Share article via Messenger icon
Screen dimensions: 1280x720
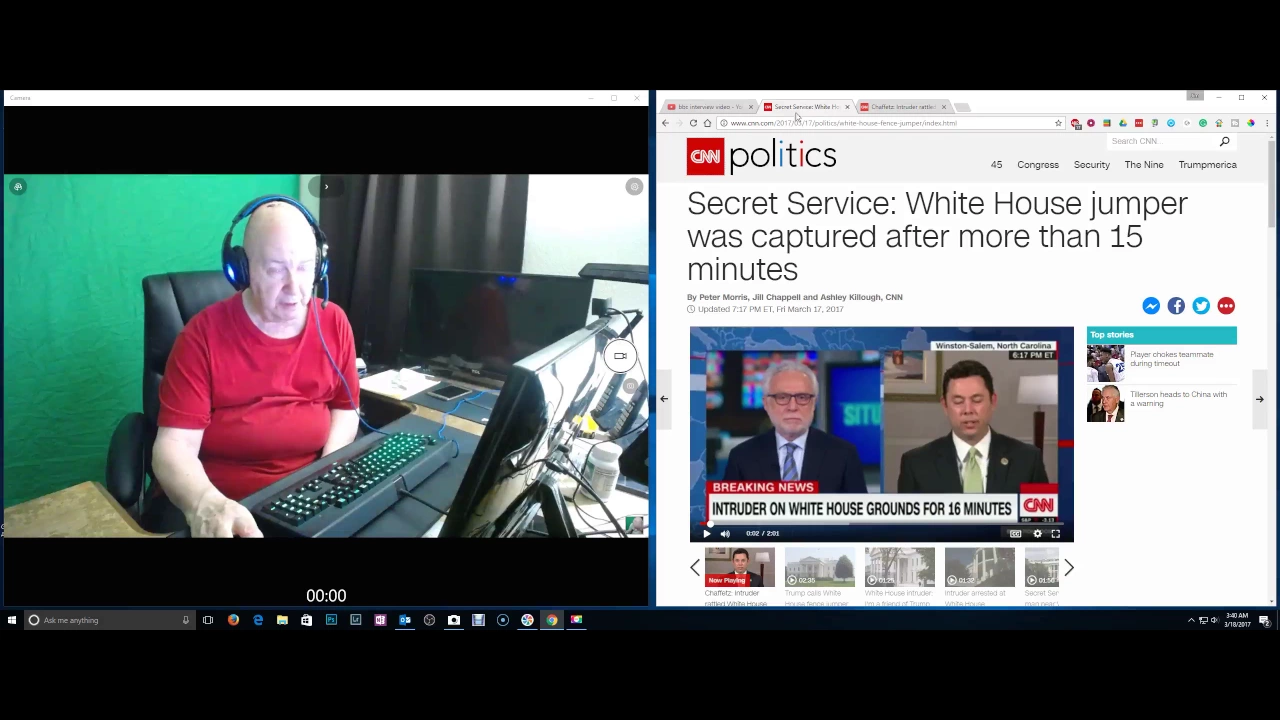[x=1151, y=306]
